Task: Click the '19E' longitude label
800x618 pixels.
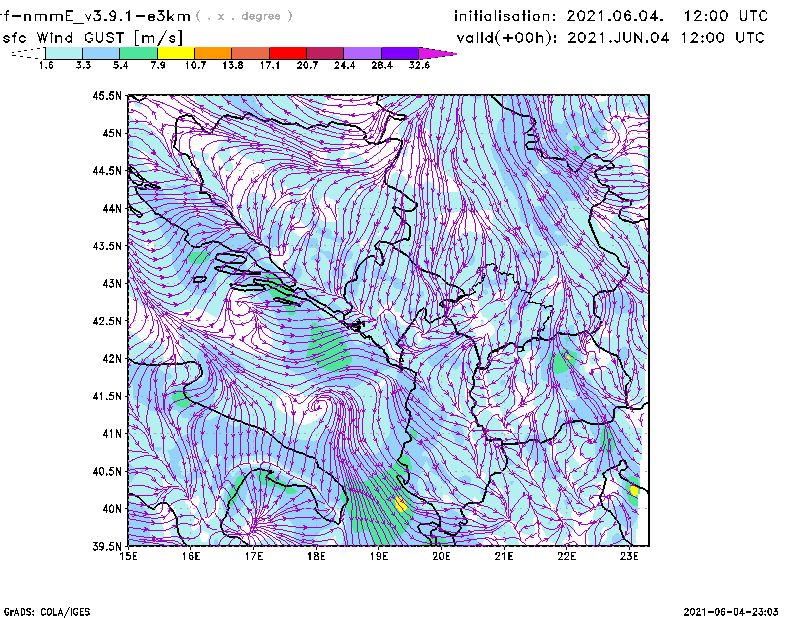Action: pos(379,556)
